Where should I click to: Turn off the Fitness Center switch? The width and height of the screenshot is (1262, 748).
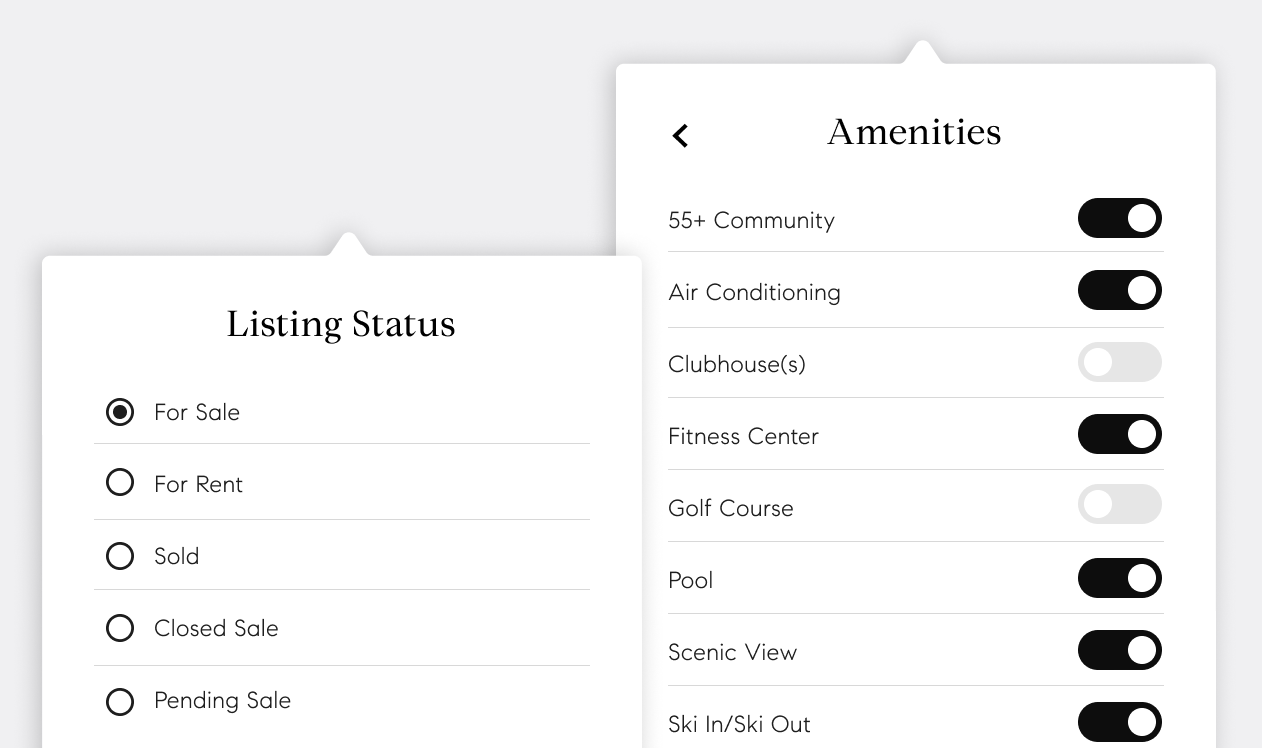tap(1119, 434)
